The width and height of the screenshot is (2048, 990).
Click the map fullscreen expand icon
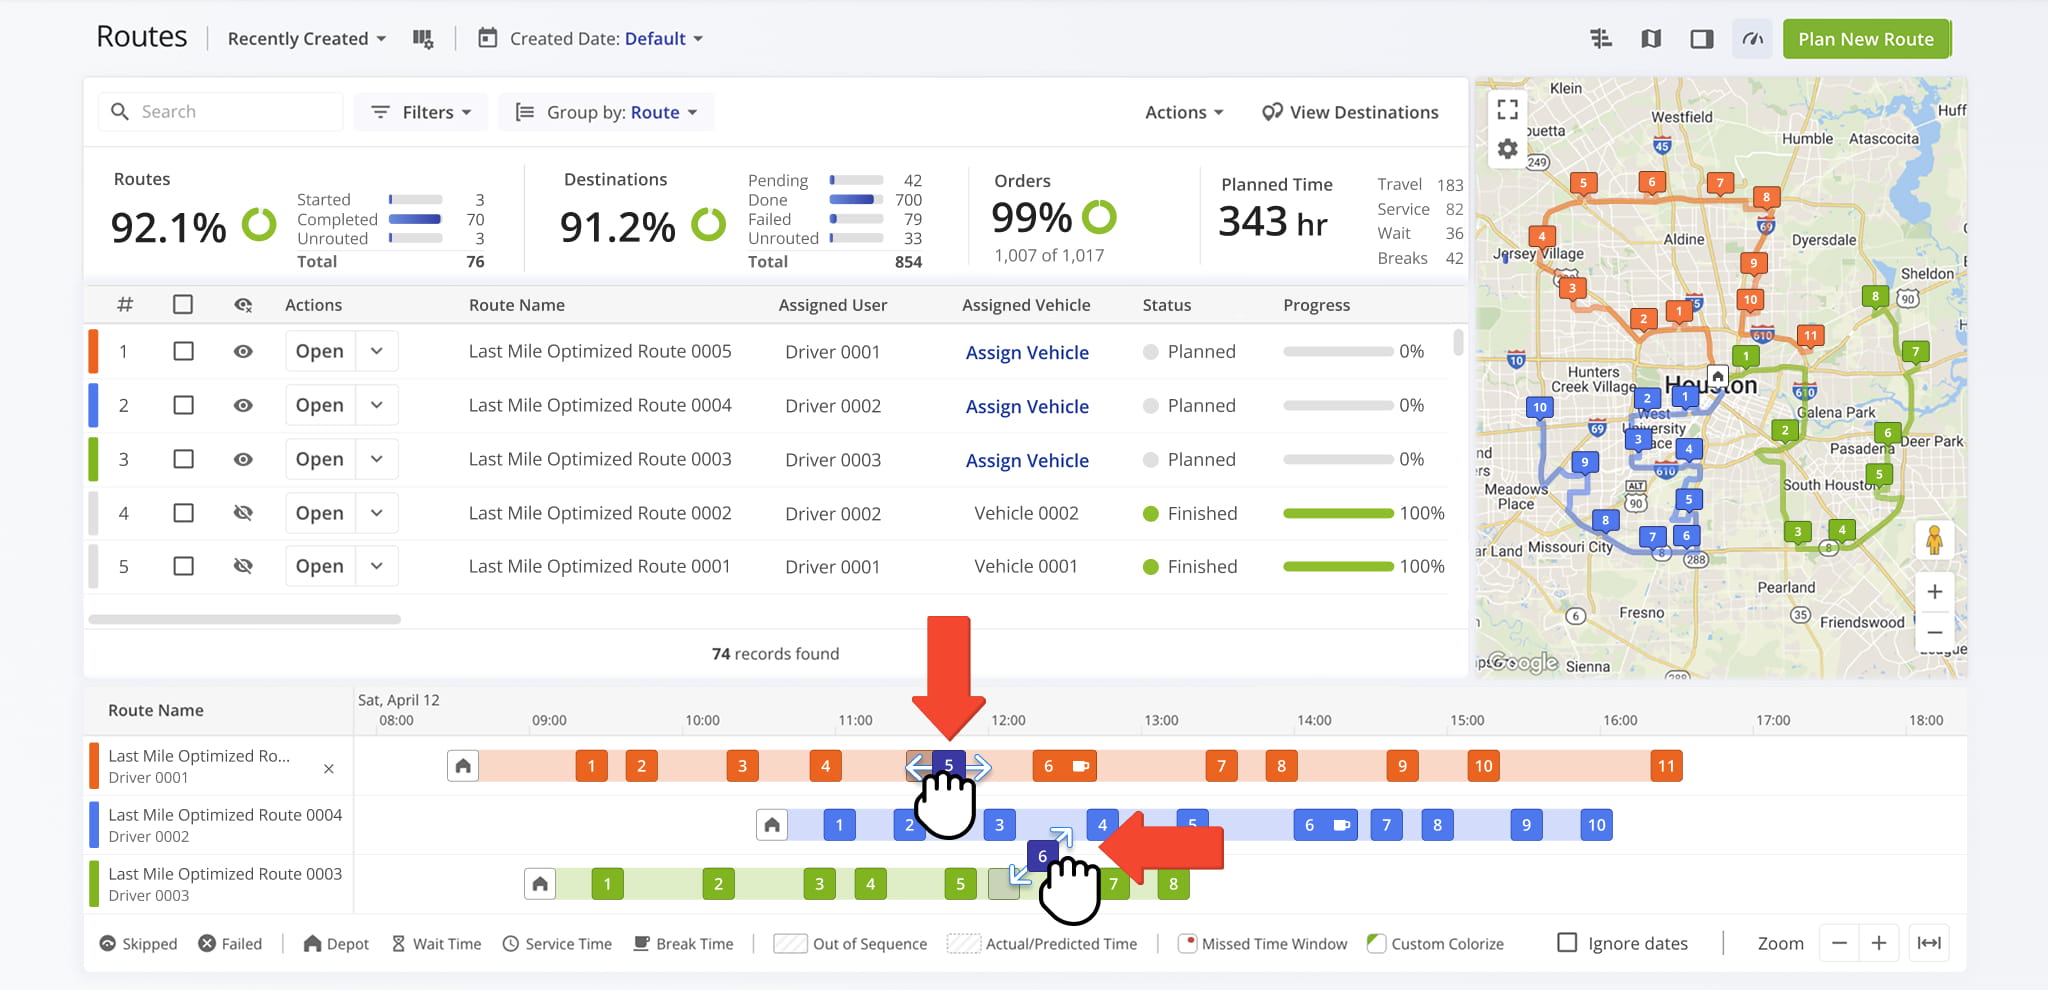click(x=1507, y=110)
